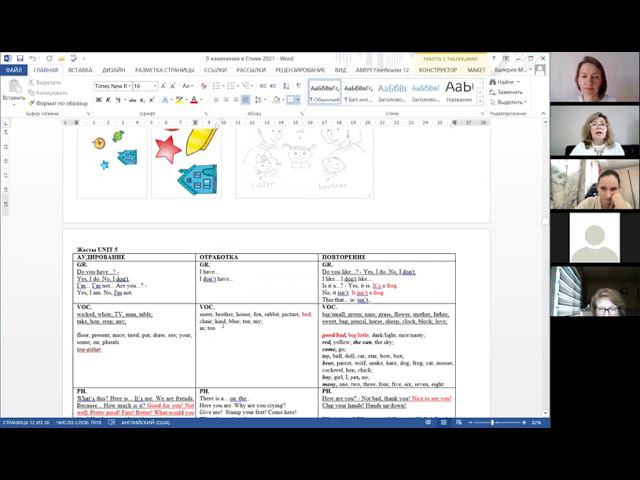Apply strikethrough formatting
This screenshot has width=640, height=480.
(x=132, y=100)
